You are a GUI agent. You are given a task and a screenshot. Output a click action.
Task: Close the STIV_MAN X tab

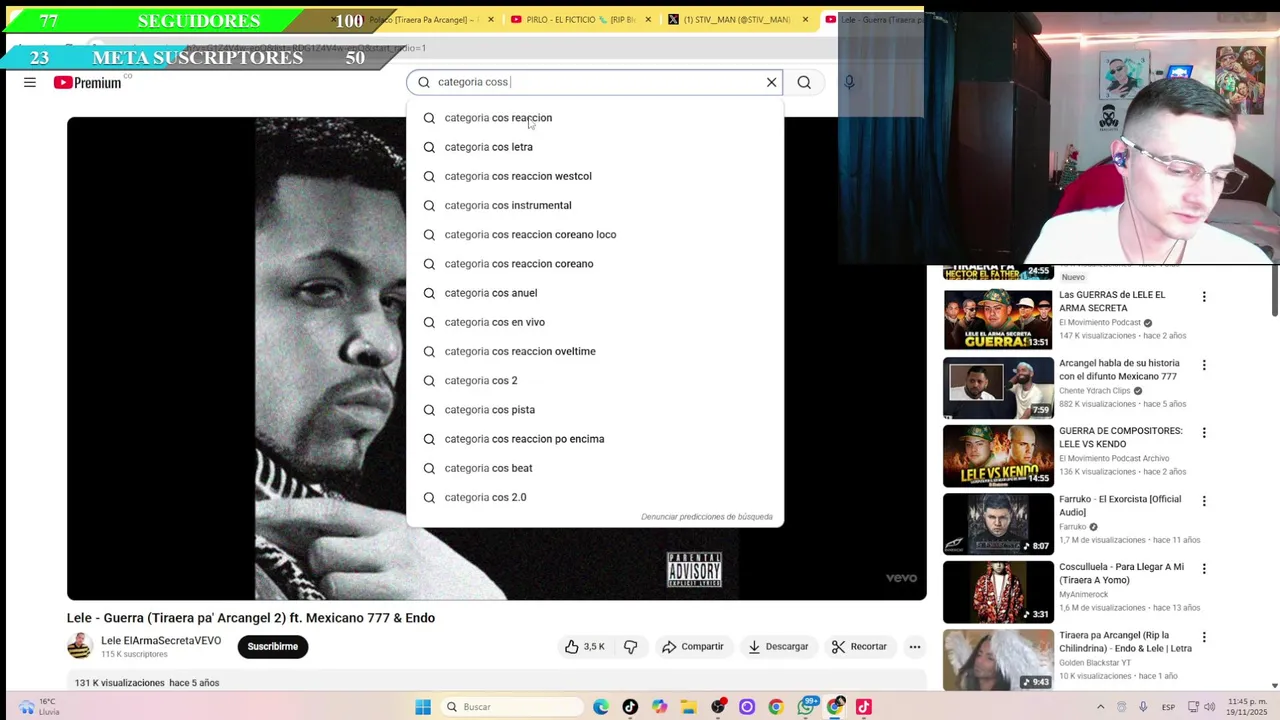pos(806,19)
